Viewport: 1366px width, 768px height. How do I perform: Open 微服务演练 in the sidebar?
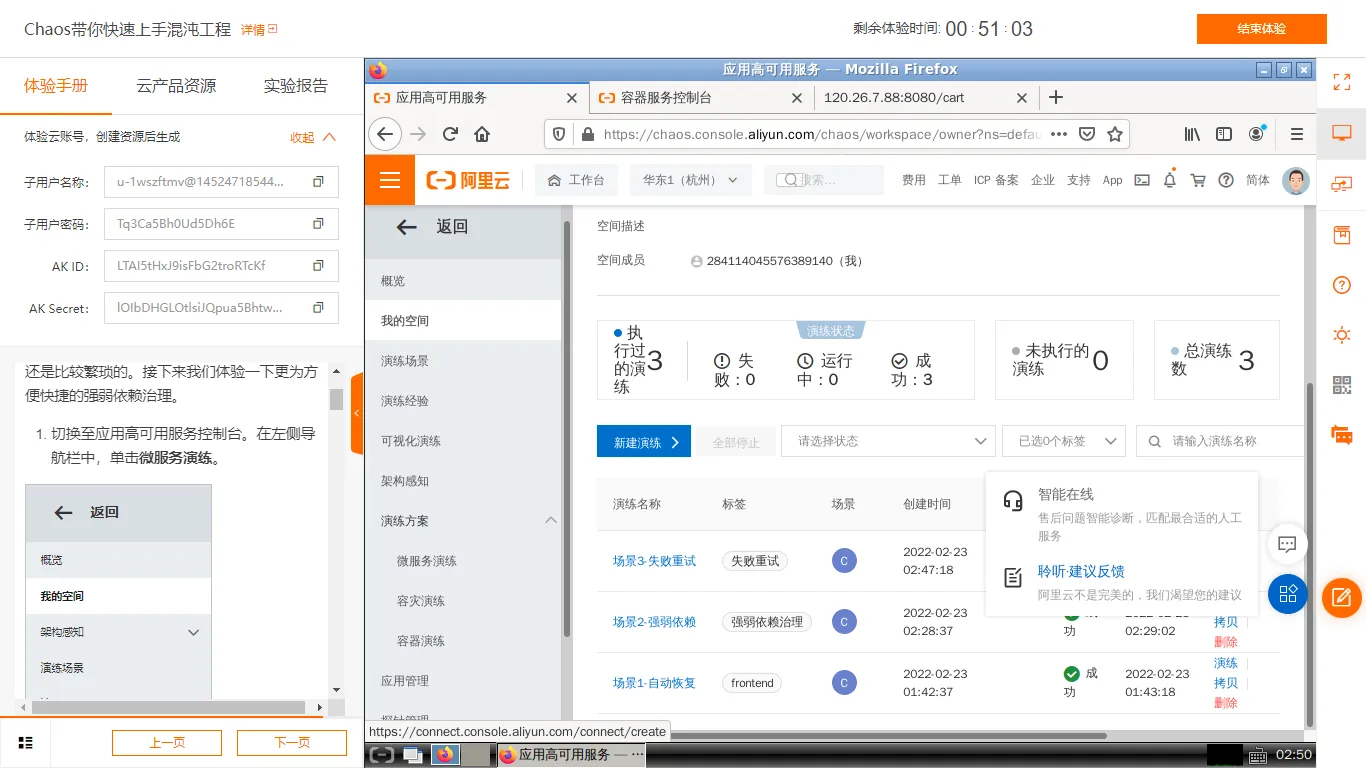click(x=427, y=561)
